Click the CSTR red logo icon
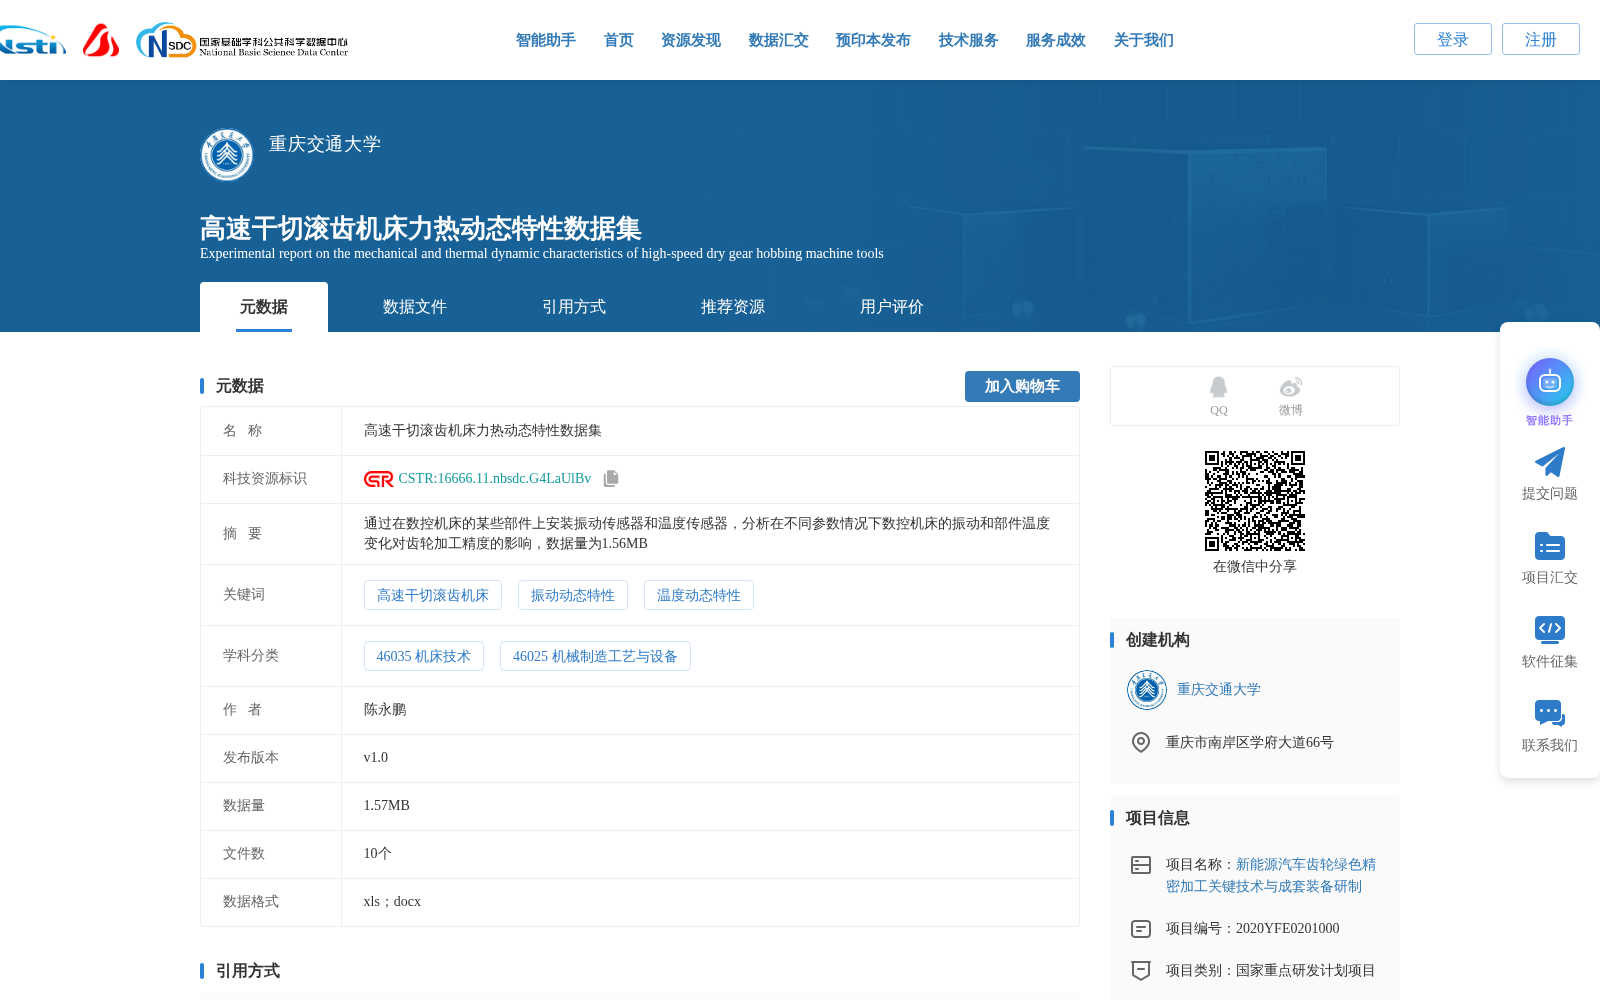Image resolution: width=1600 pixels, height=1000 pixels. [379, 479]
